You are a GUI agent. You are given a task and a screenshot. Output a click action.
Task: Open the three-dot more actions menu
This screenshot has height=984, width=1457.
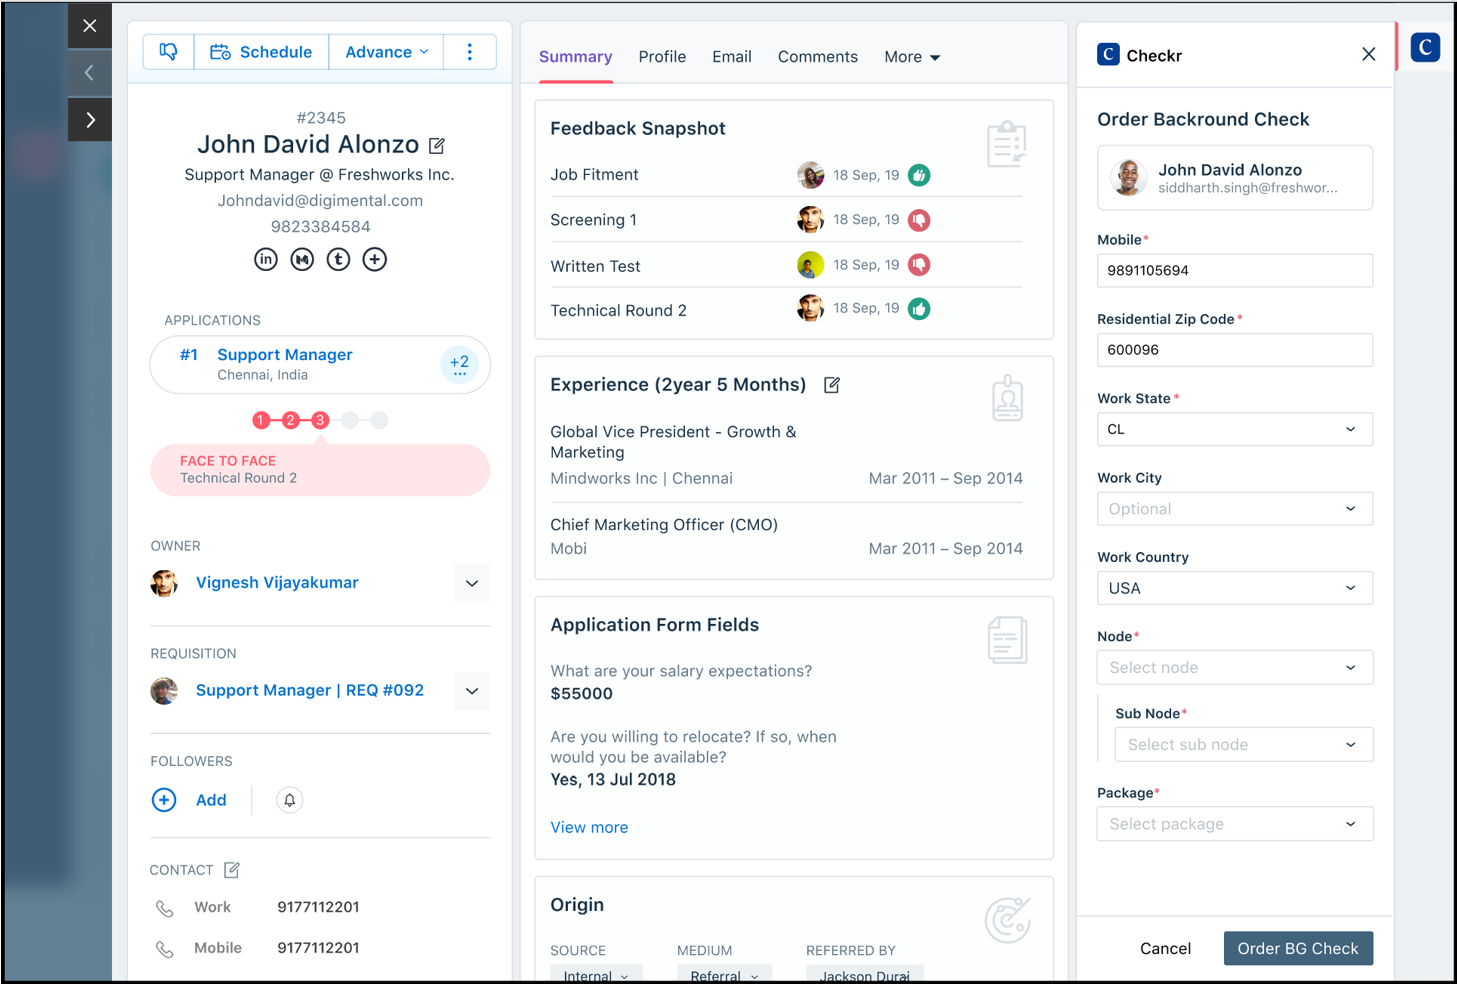(x=470, y=52)
